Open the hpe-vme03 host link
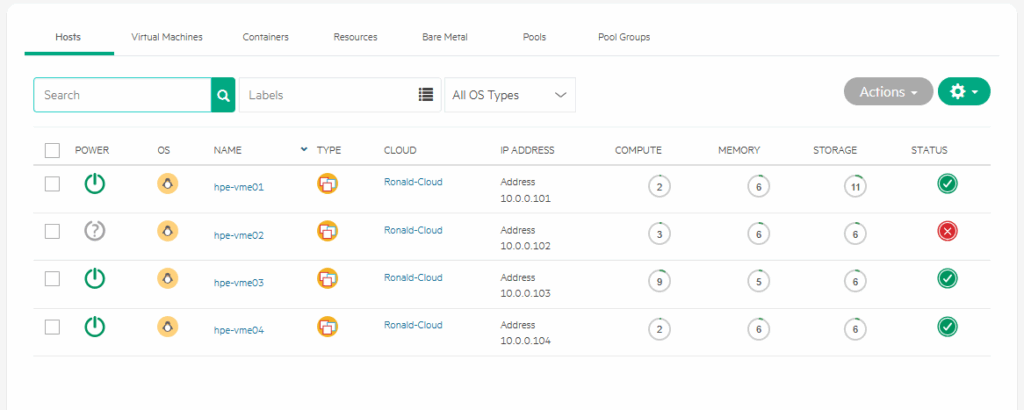 (239, 283)
